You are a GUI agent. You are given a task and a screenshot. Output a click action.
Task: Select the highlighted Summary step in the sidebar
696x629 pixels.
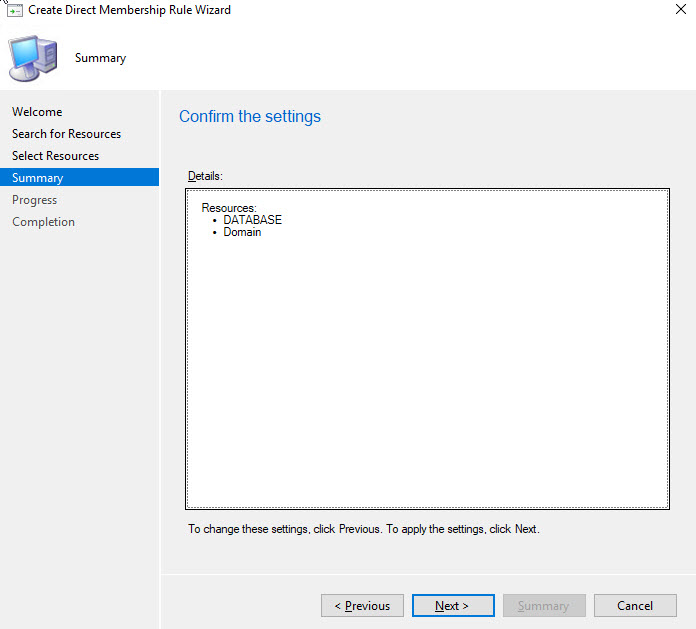38,178
